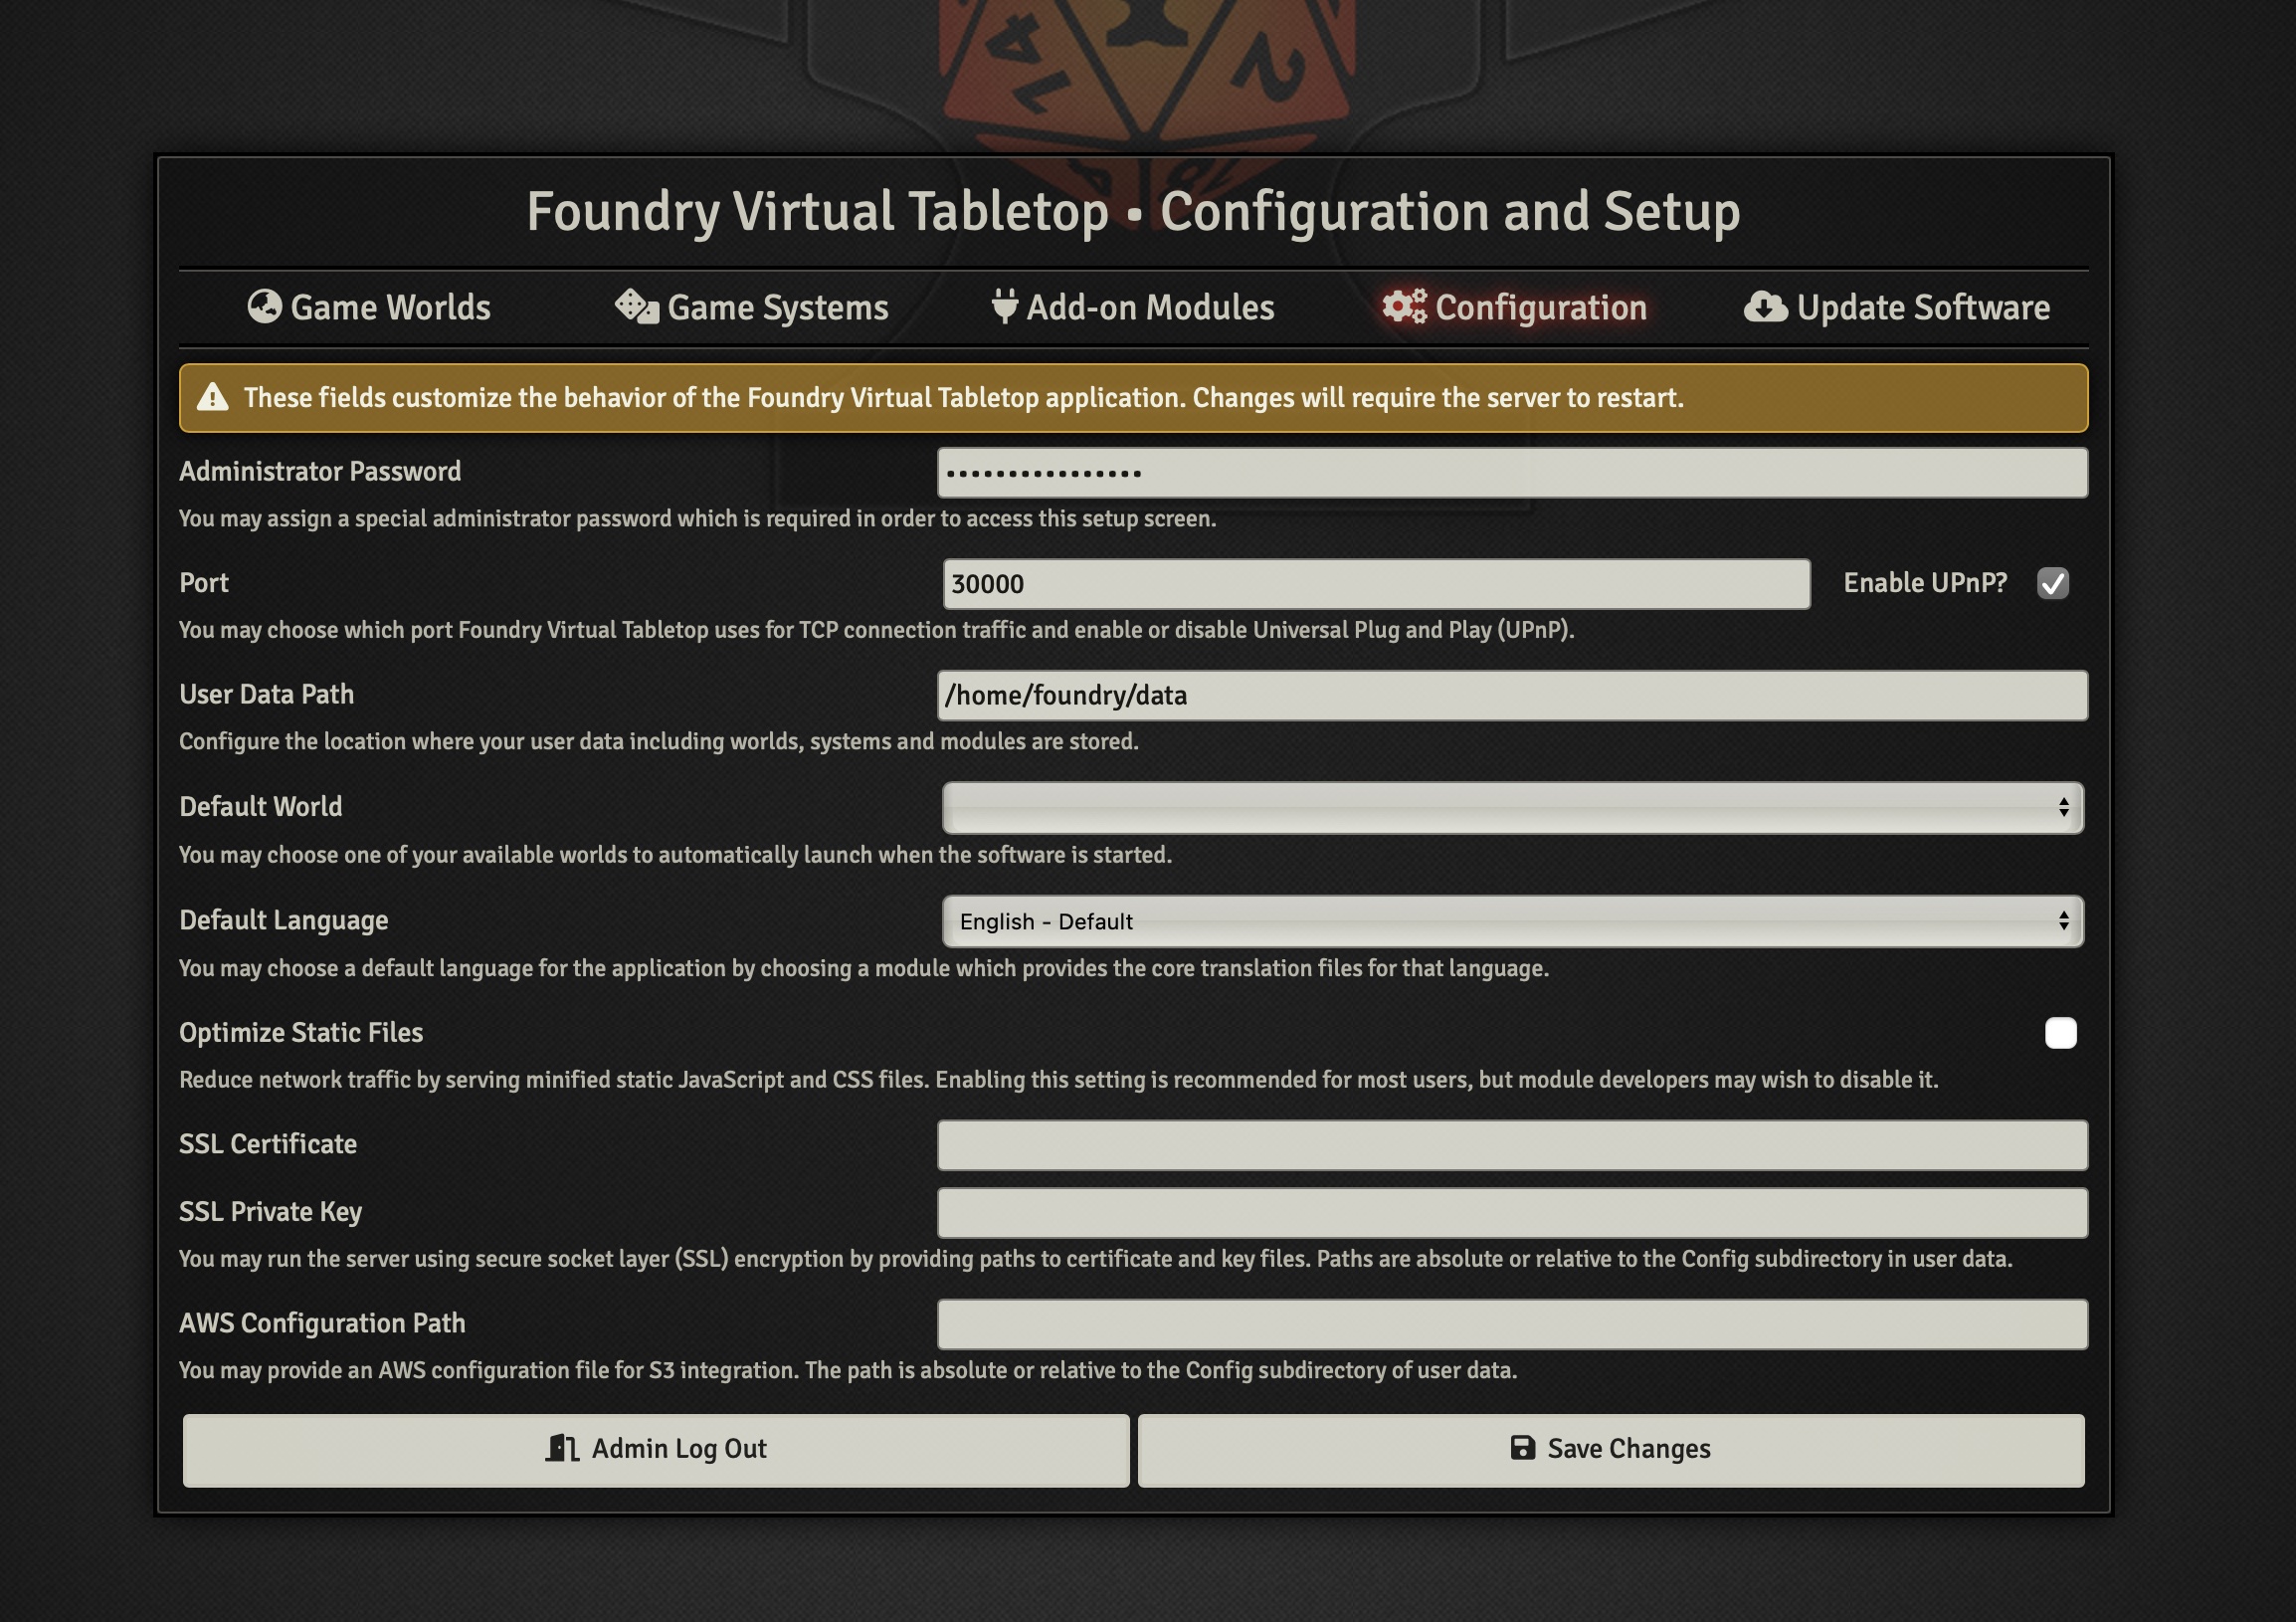Select the AWS Configuration Path field

pyautogui.click(x=1512, y=1324)
